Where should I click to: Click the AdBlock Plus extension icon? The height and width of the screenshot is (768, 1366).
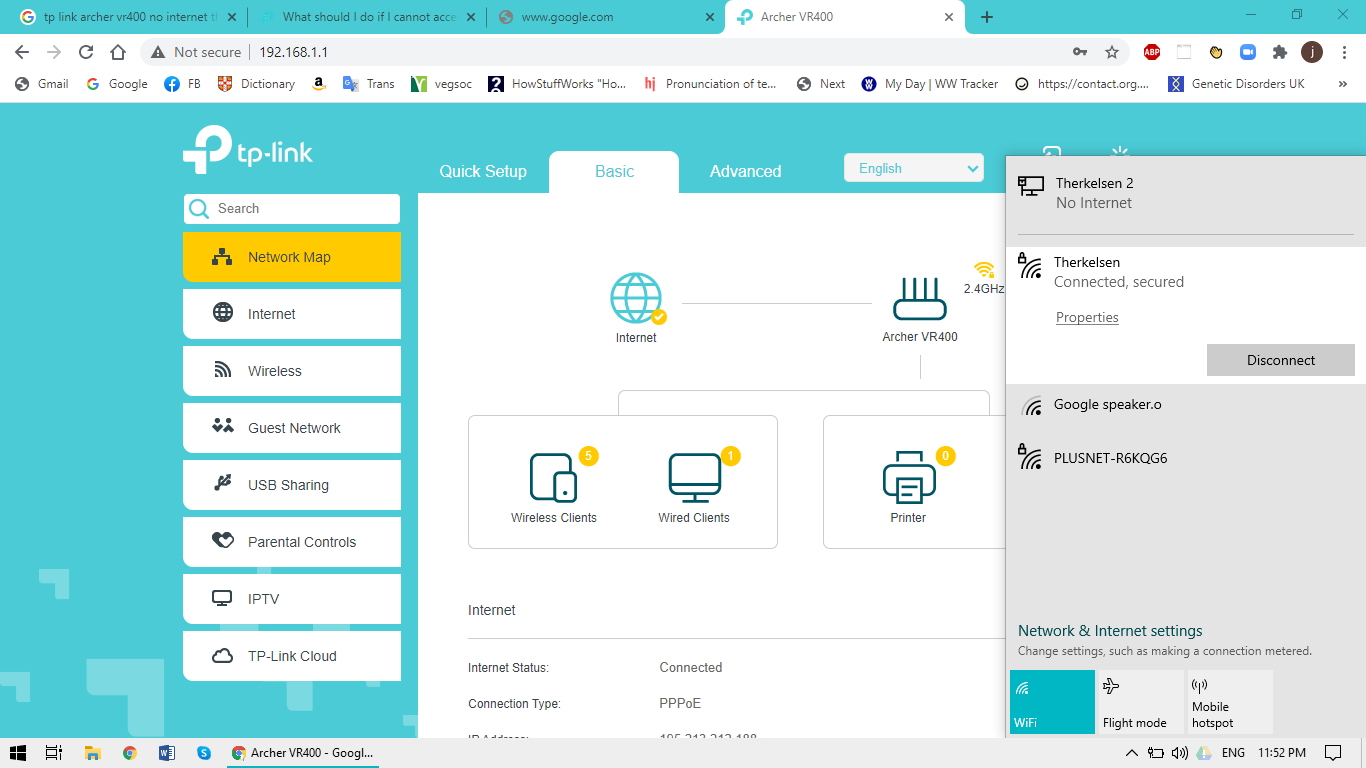(x=1152, y=52)
